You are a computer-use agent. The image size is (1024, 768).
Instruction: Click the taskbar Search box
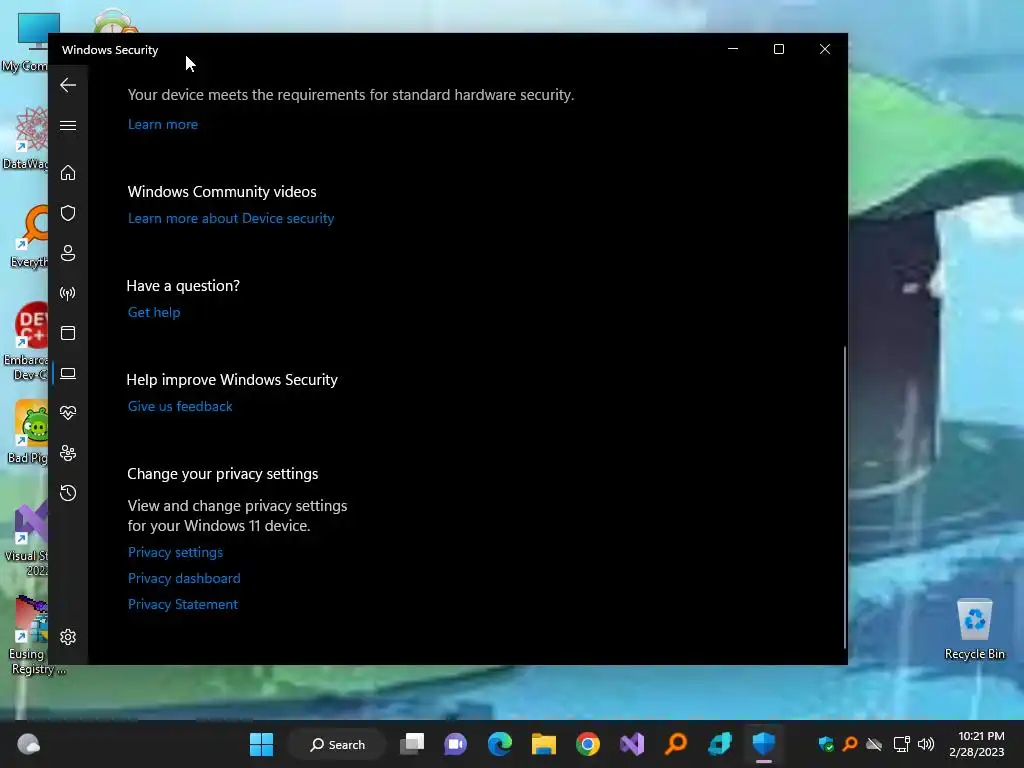pyautogui.click(x=337, y=744)
